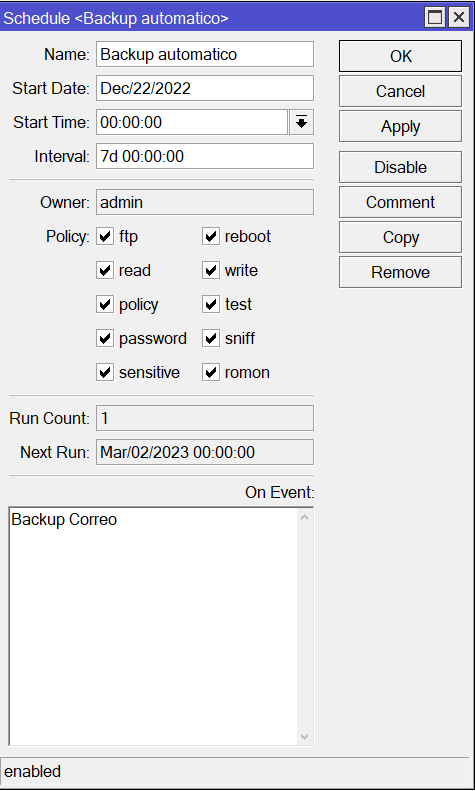This screenshot has width=475, height=791.
Task: Close the Schedule dialog window
Action: point(459,17)
